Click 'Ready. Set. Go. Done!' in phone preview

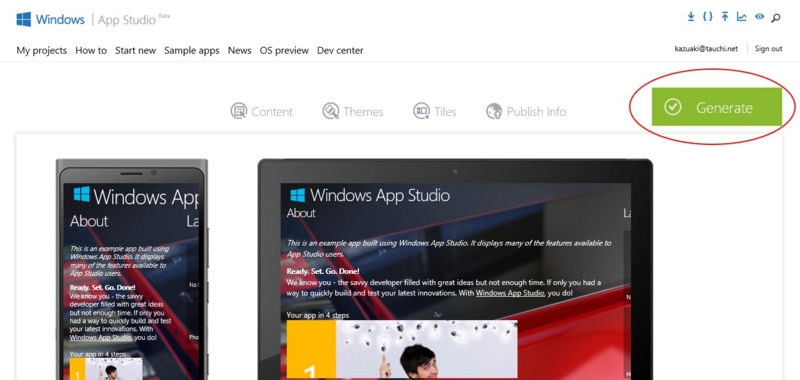tap(102, 287)
